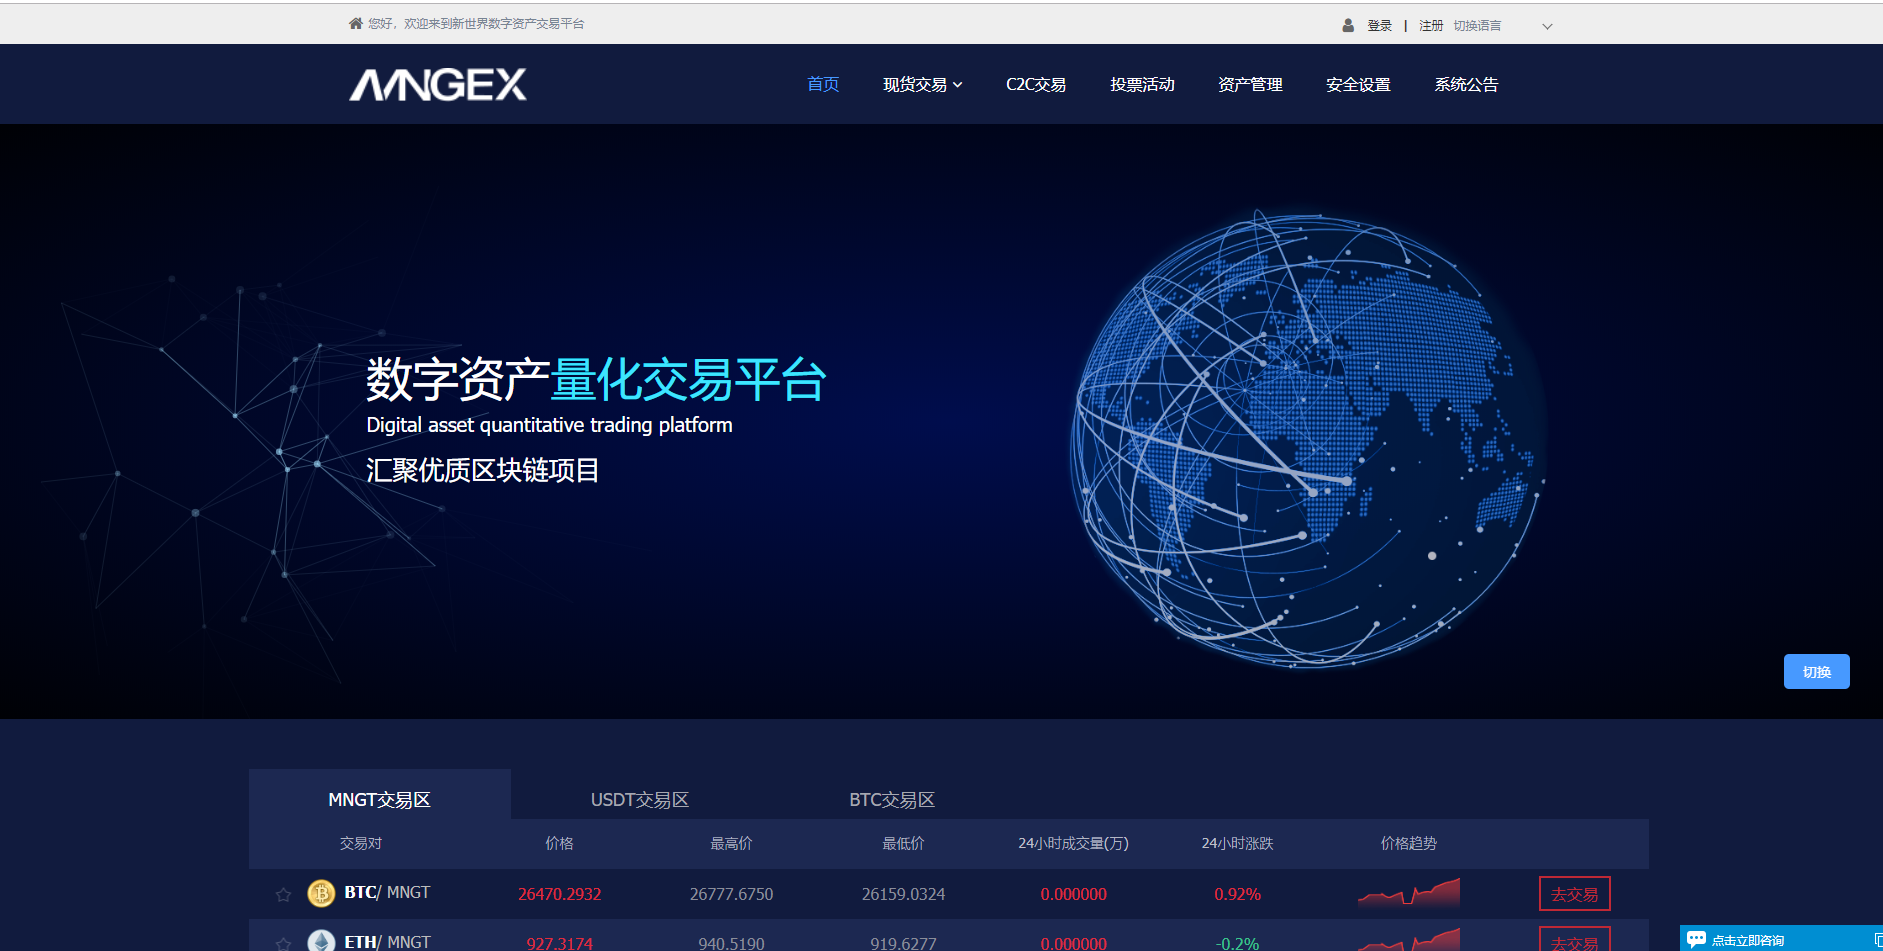Switch to the USDT交易区 tab
The image size is (1883, 951).
pyautogui.click(x=640, y=799)
